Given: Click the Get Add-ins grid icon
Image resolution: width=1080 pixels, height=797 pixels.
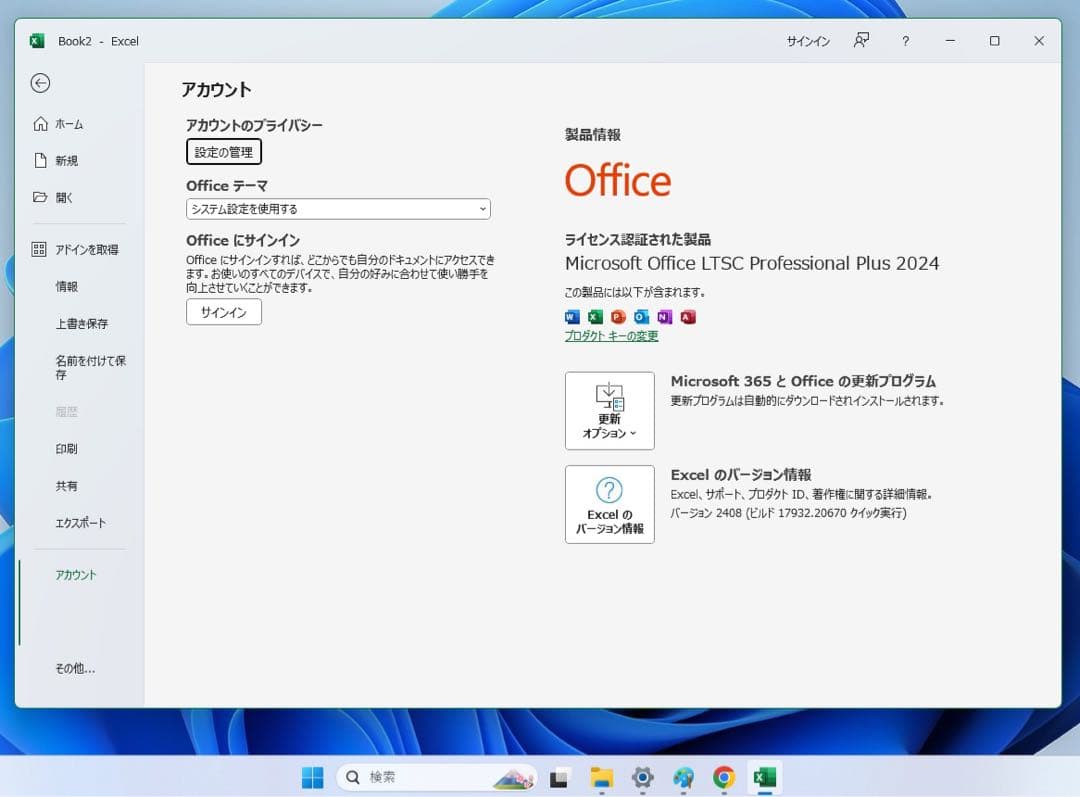Looking at the screenshot, I should pos(39,249).
